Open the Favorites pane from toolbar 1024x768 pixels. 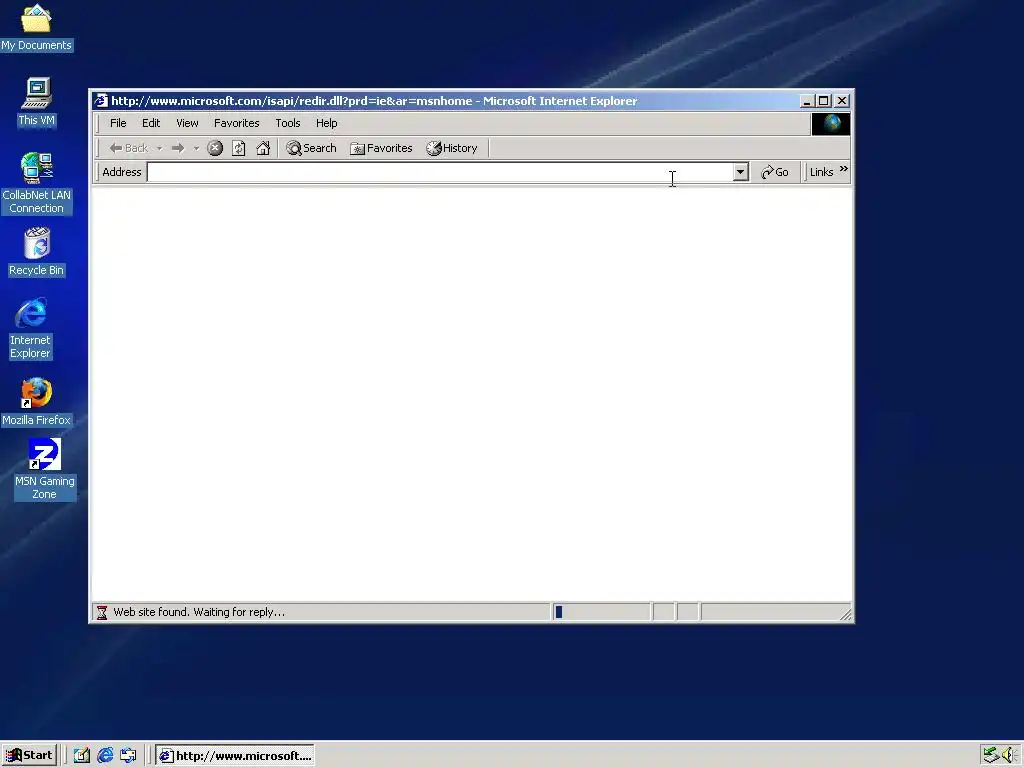pos(381,148)
